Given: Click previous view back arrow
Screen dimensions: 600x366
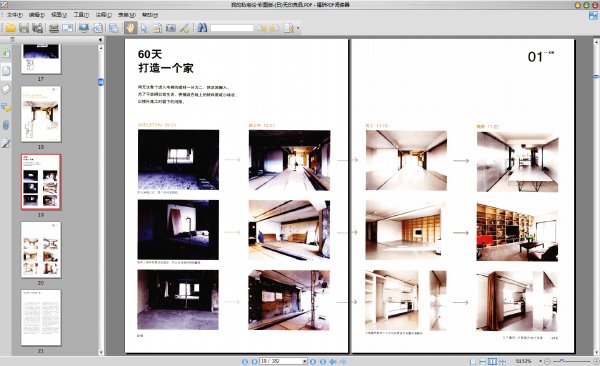Looking at the screenshot, I should click(x=333, y=361).
